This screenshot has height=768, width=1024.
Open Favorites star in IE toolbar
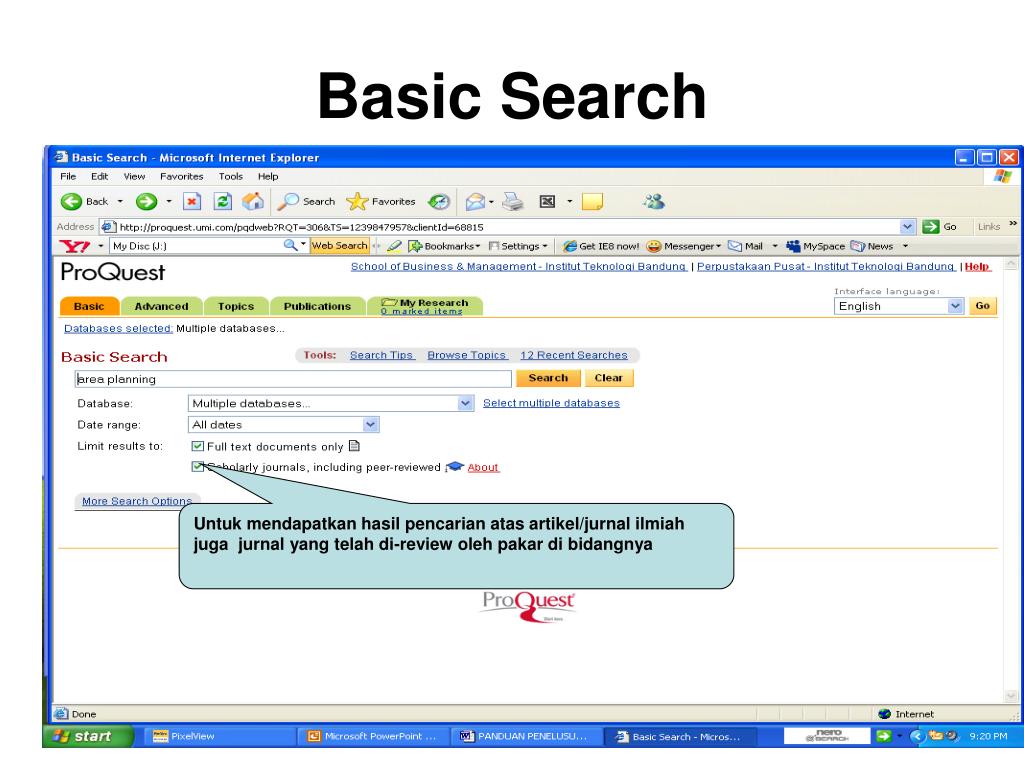point(357,202)
